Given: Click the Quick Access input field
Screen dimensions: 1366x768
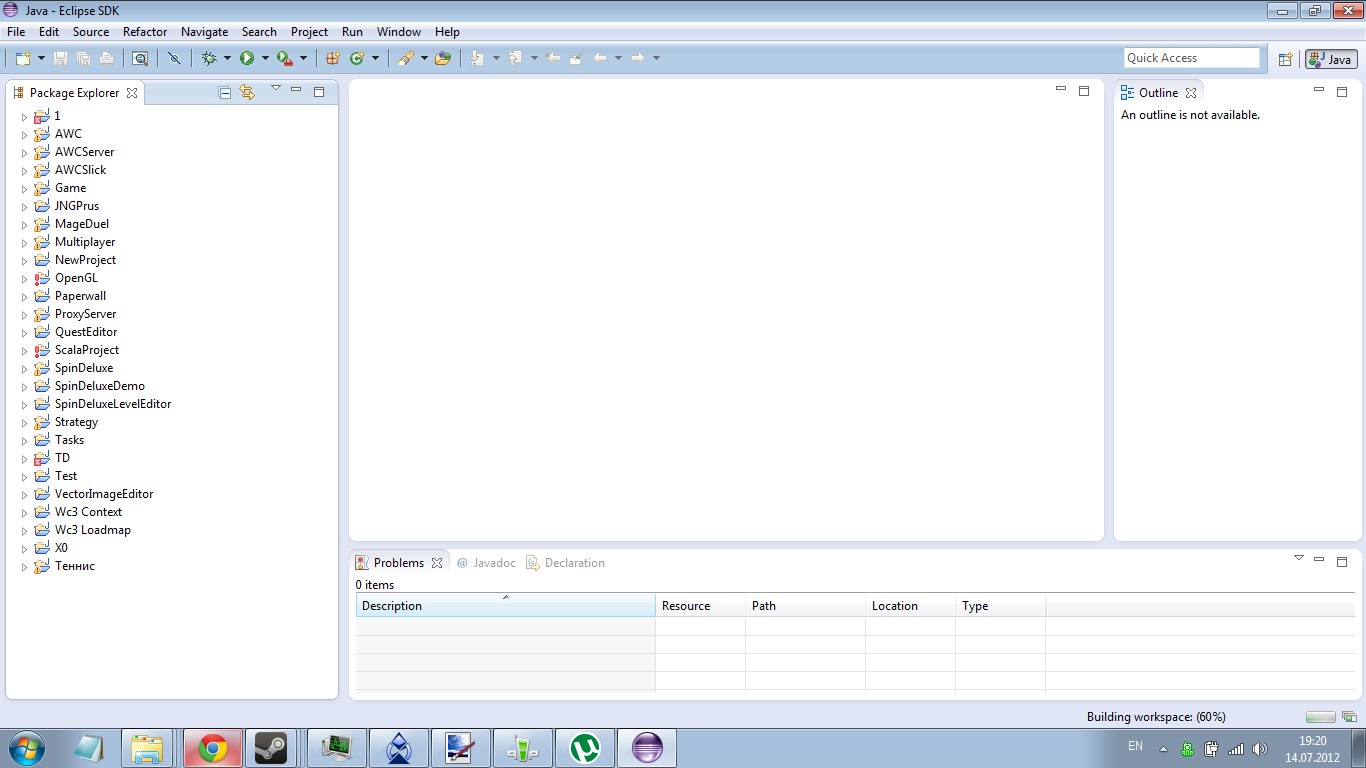Looking at the screenshot, I should [1192, 58].
